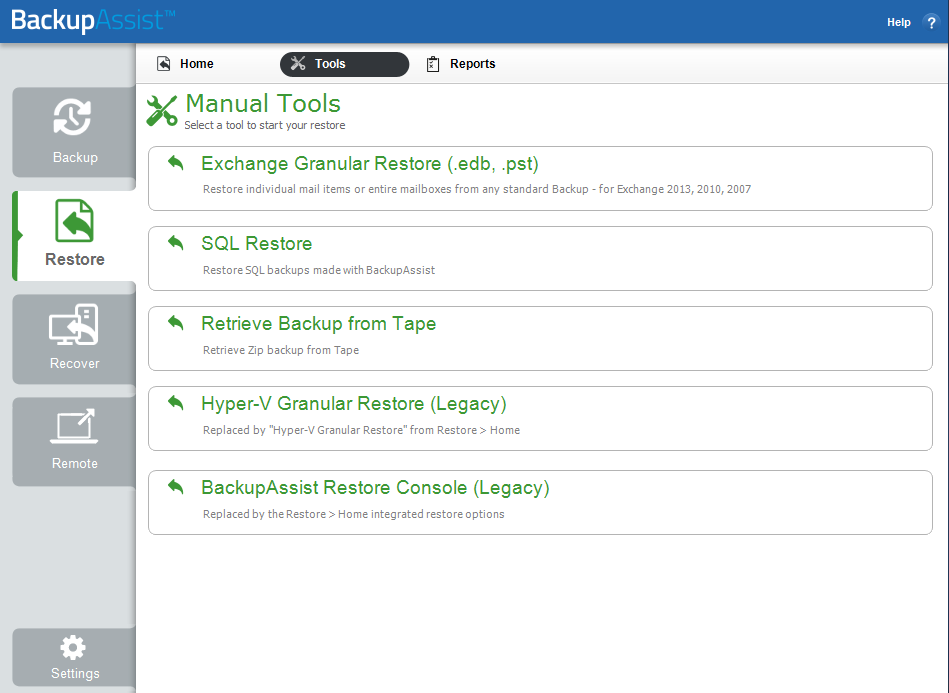
Task: Click the SQL Restore arrow icon
Action: point(176,243)
